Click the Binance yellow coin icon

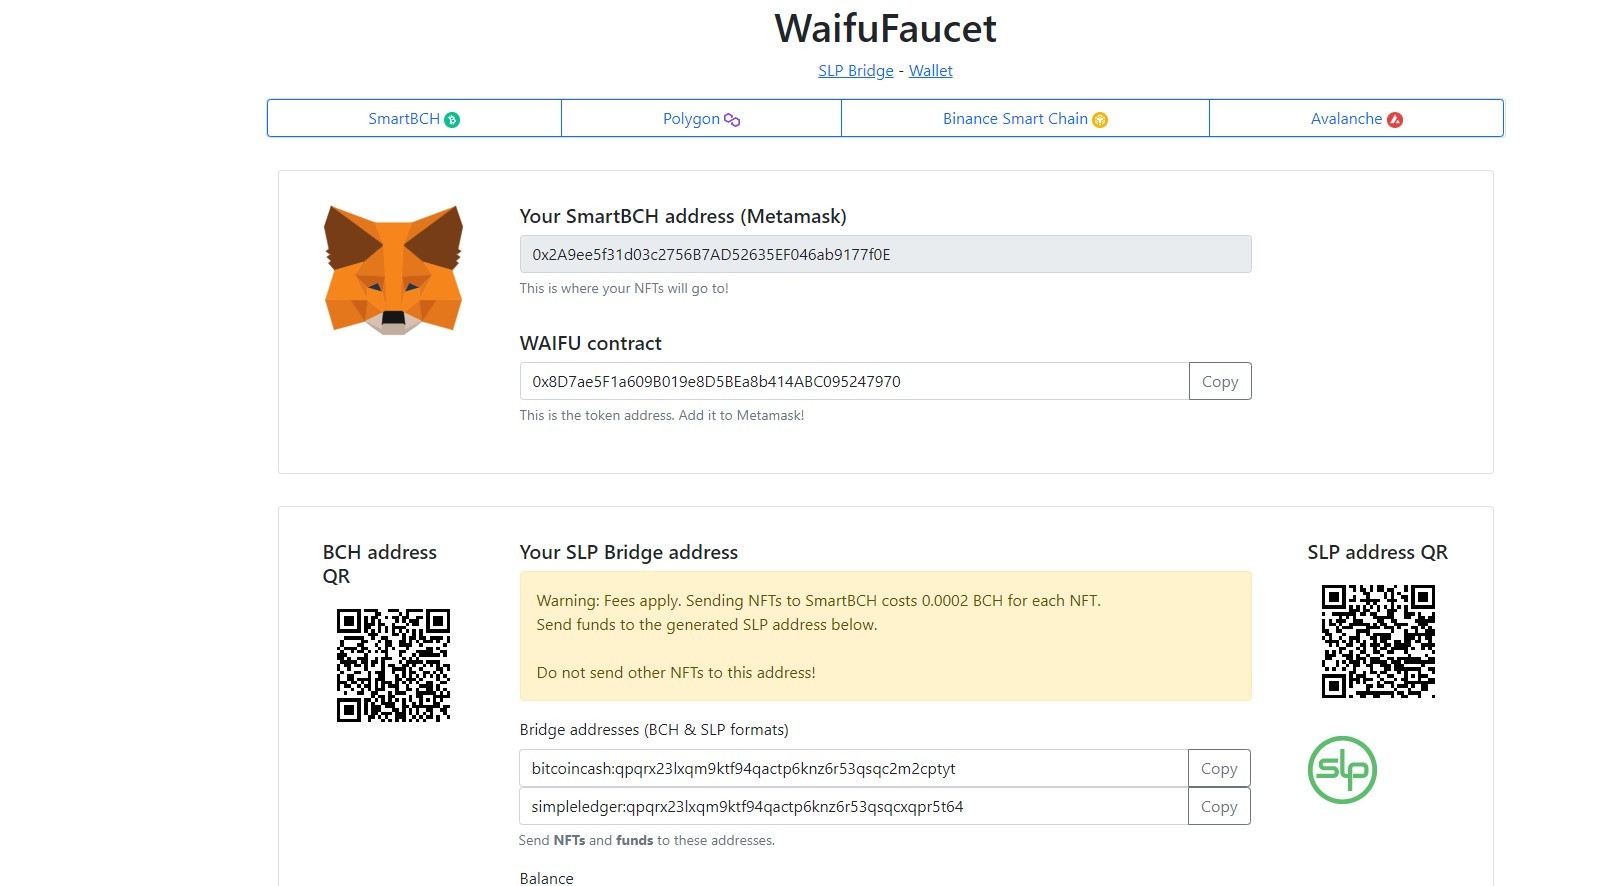[x=1100, y=120]
